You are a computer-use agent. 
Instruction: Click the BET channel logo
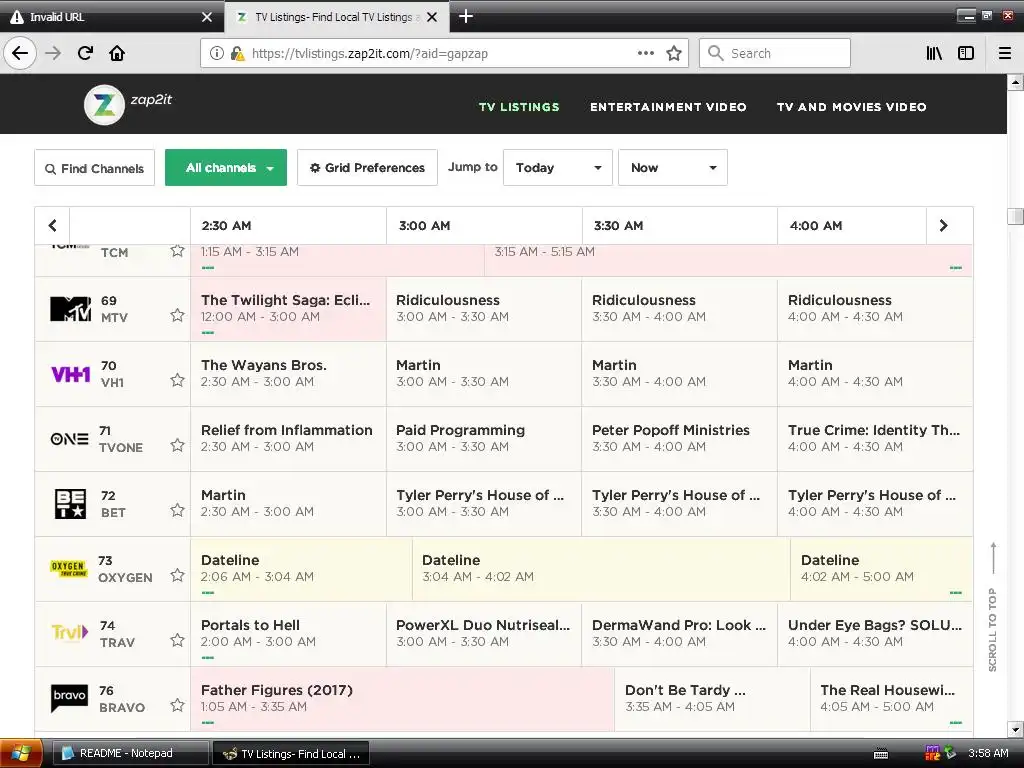71,504
